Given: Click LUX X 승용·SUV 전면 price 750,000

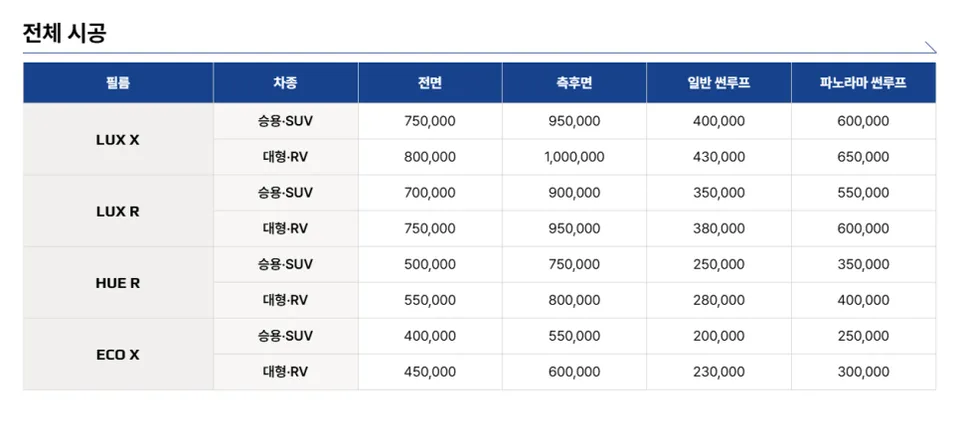Looking at the screenshot, I should pyautogui.click(x=430, y=121).
